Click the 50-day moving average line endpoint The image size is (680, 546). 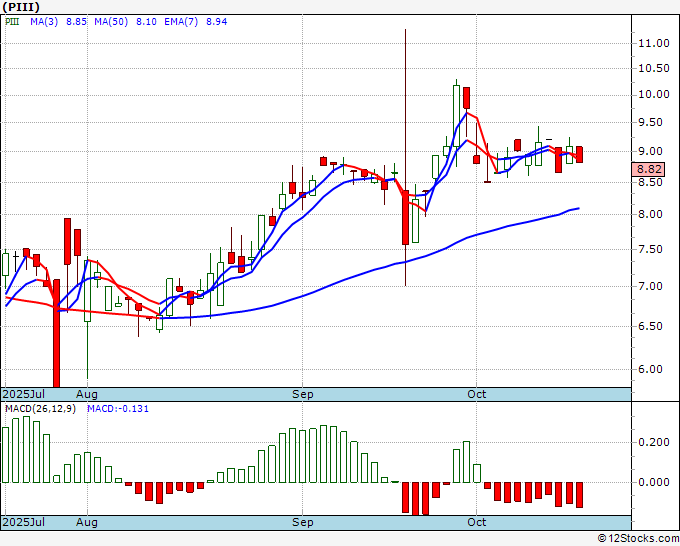tap(579, 209)
